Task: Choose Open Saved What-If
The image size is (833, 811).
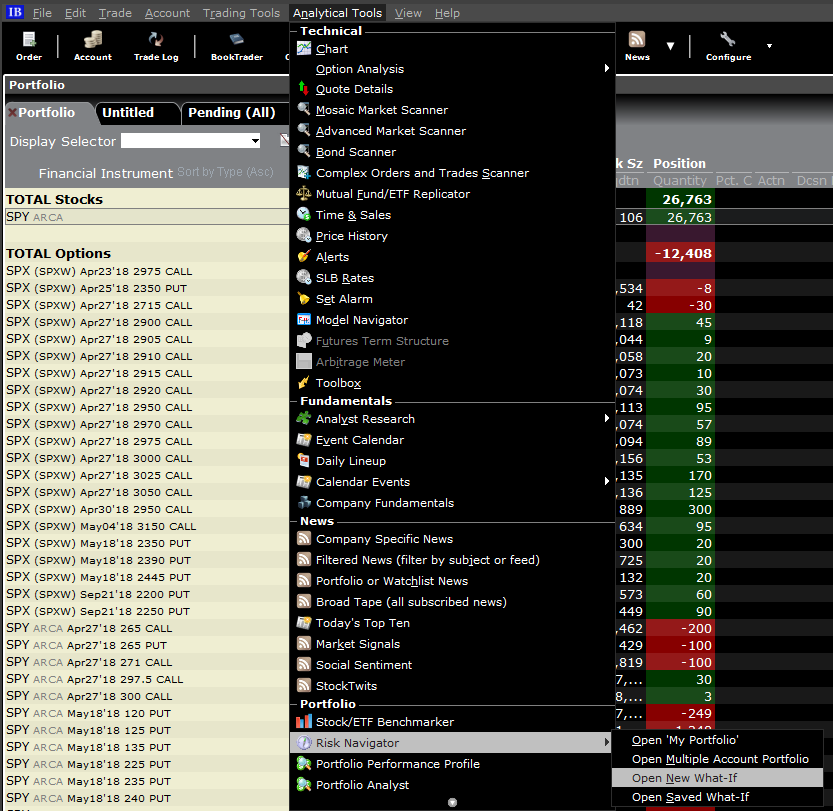Action: pos(717,797)
